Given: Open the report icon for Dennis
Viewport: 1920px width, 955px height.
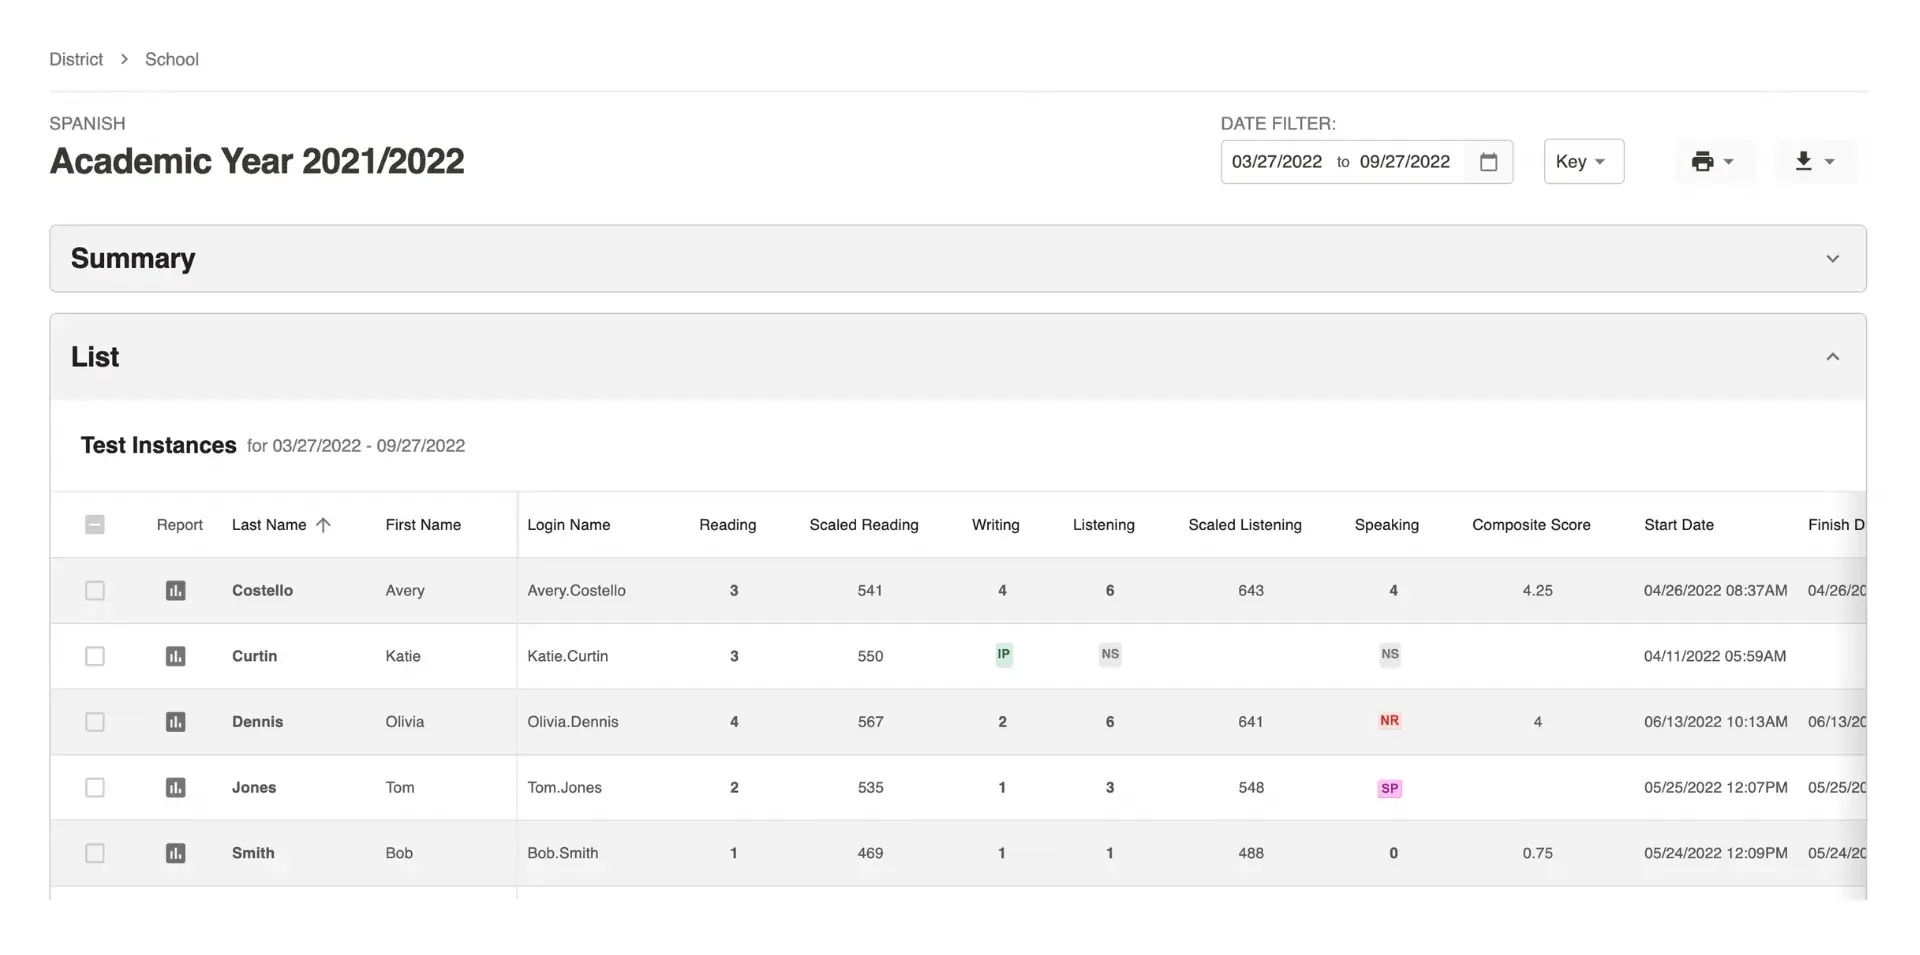Looking at the screenshot, I should [x=175, y=722].
